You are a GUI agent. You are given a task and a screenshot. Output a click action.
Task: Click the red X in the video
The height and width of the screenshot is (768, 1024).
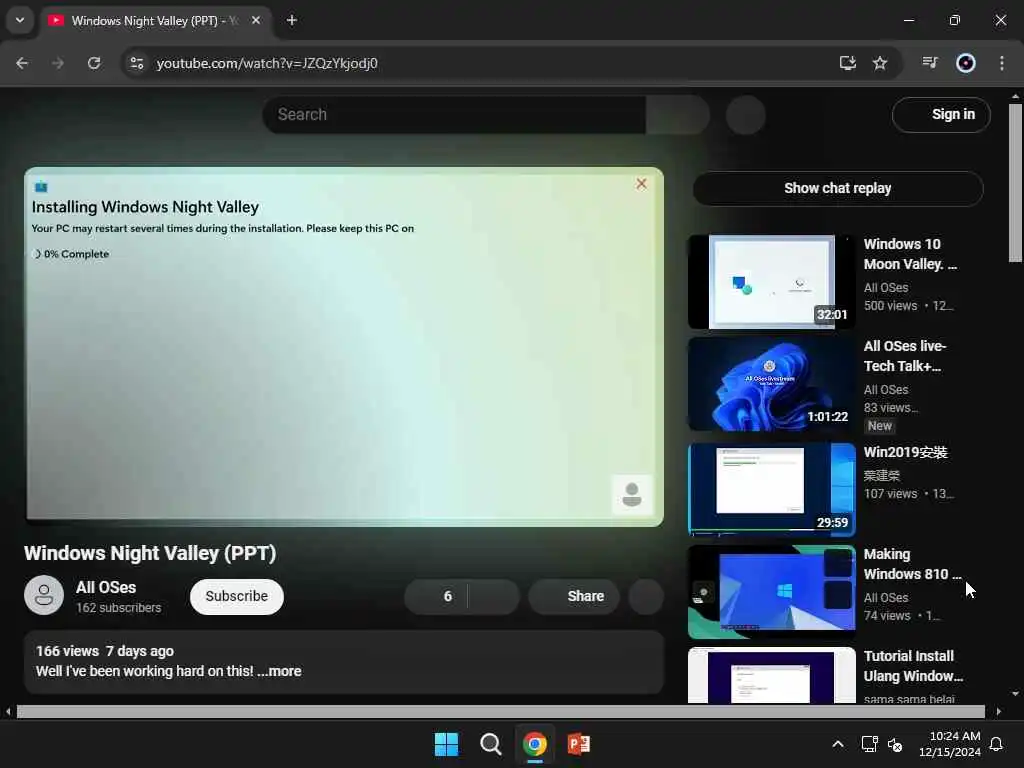pos(641,184)
